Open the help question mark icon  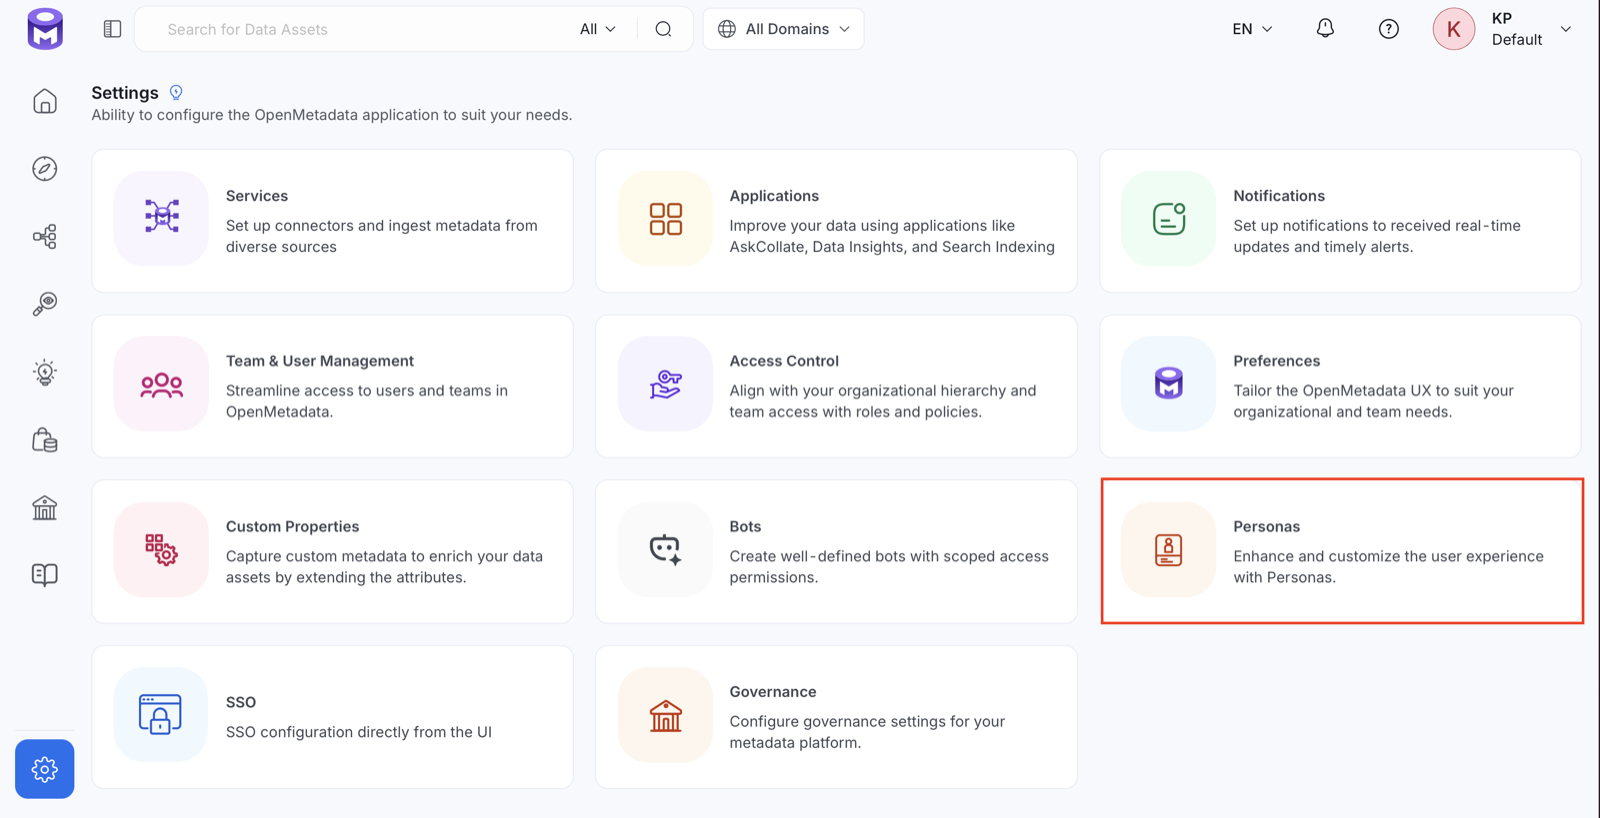coord(1389,29)
